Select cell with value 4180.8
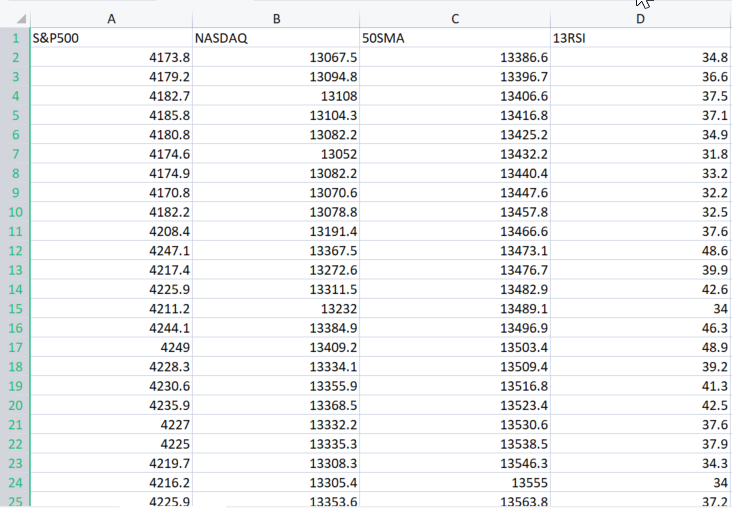Viewport: 732px width, 508px height. pos(111,135)
